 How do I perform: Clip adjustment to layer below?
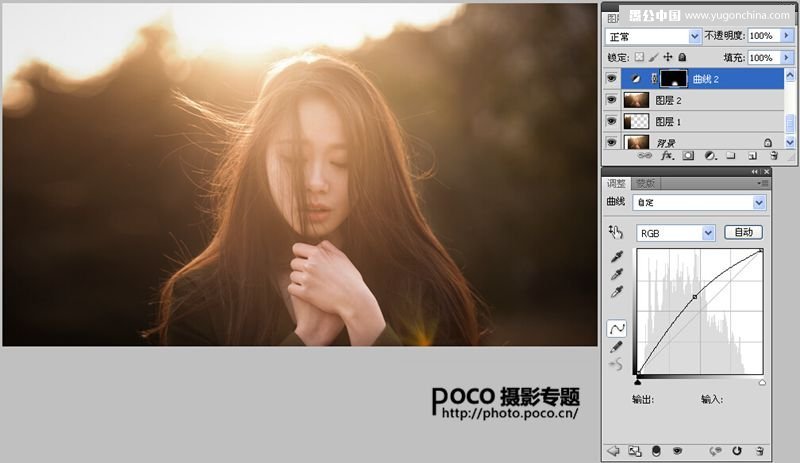656,451
